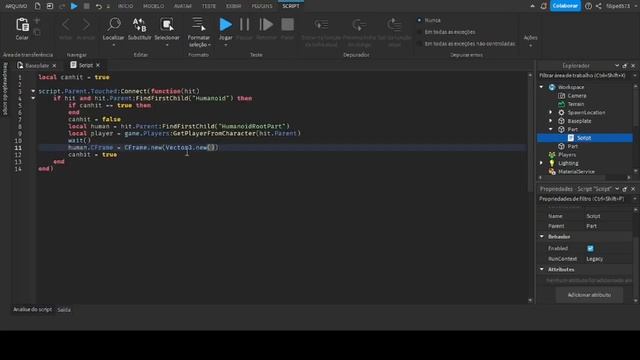640x360 pixels.
Task: Open the username account menu
Action: (618, 6)
